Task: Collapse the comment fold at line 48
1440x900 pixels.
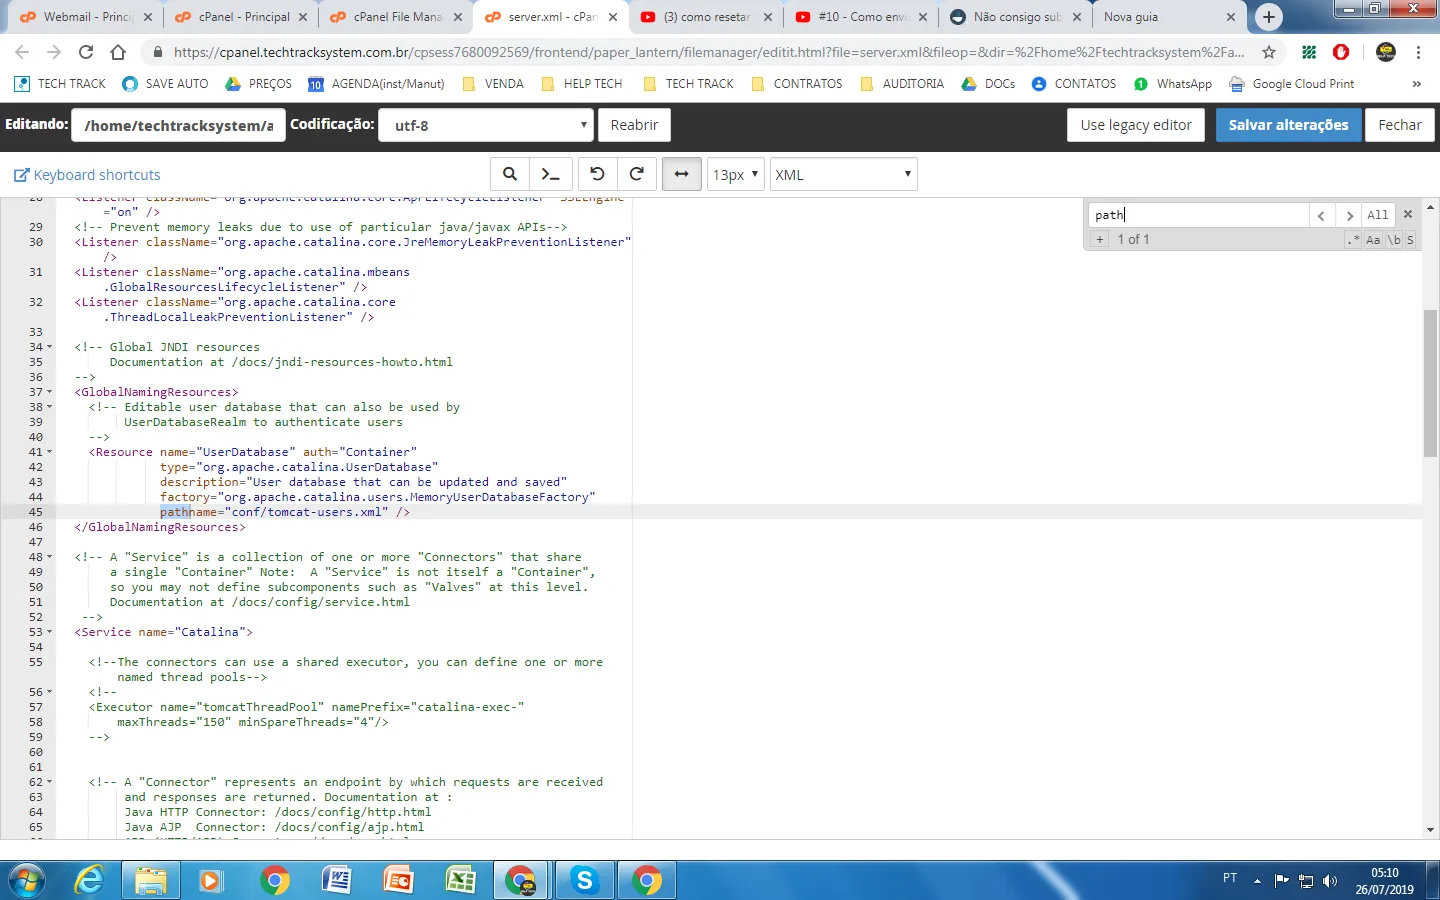Action: coord(50,557)
